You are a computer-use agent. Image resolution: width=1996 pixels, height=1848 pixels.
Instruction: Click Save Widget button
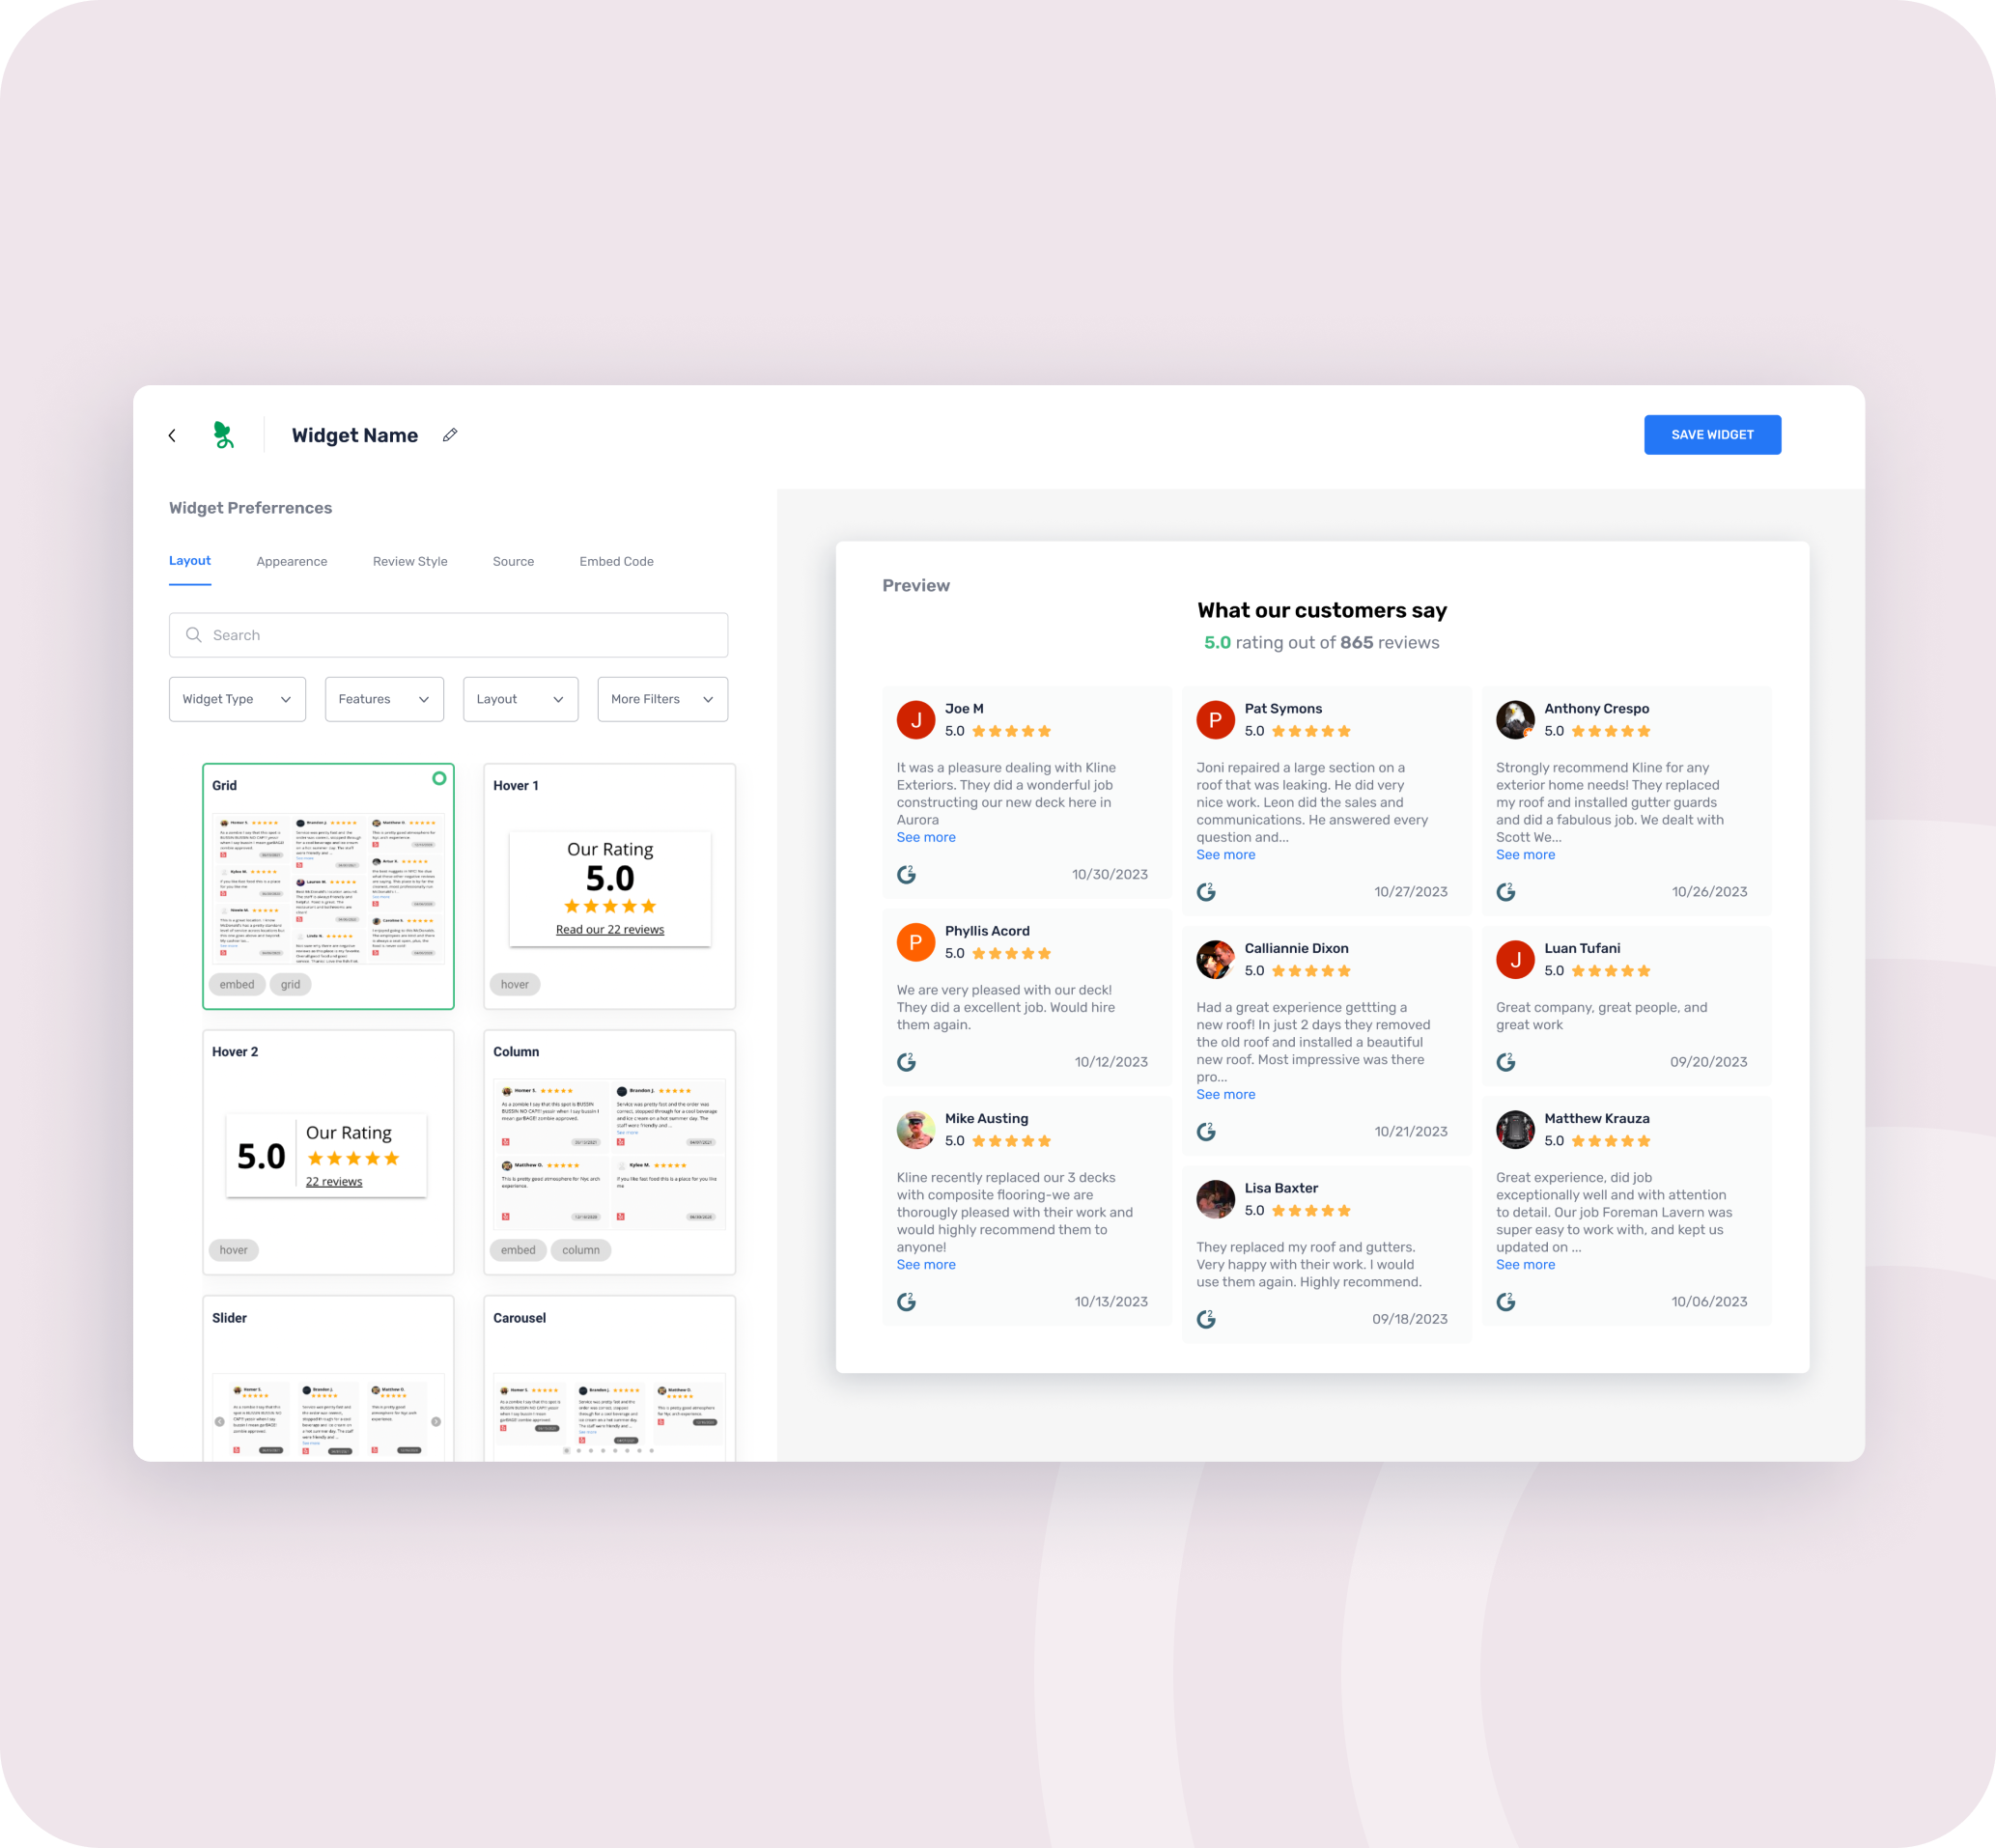pyautogui.click(x=1713, y=433)
